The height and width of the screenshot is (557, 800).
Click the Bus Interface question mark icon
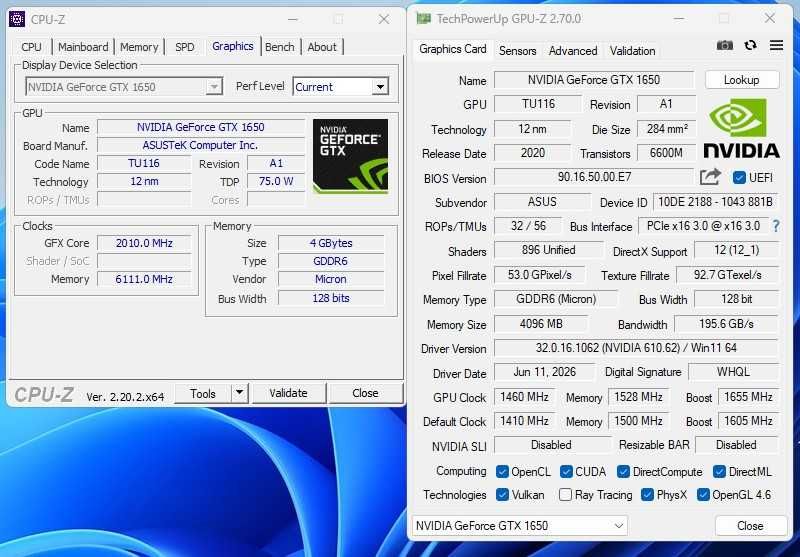pos(776,226)
